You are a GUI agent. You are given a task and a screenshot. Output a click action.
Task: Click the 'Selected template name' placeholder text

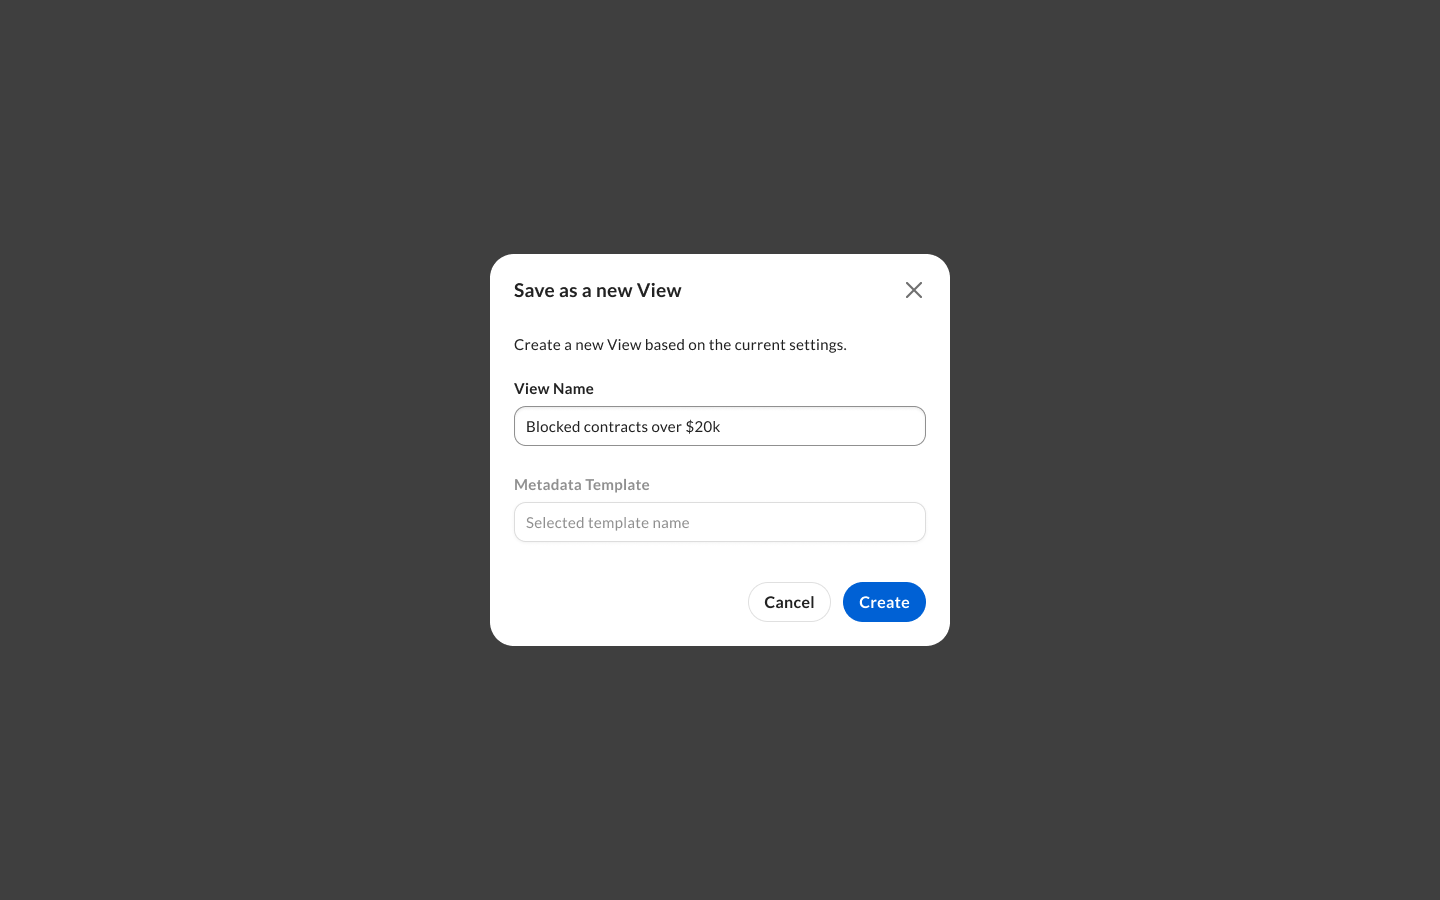point(608,522)
